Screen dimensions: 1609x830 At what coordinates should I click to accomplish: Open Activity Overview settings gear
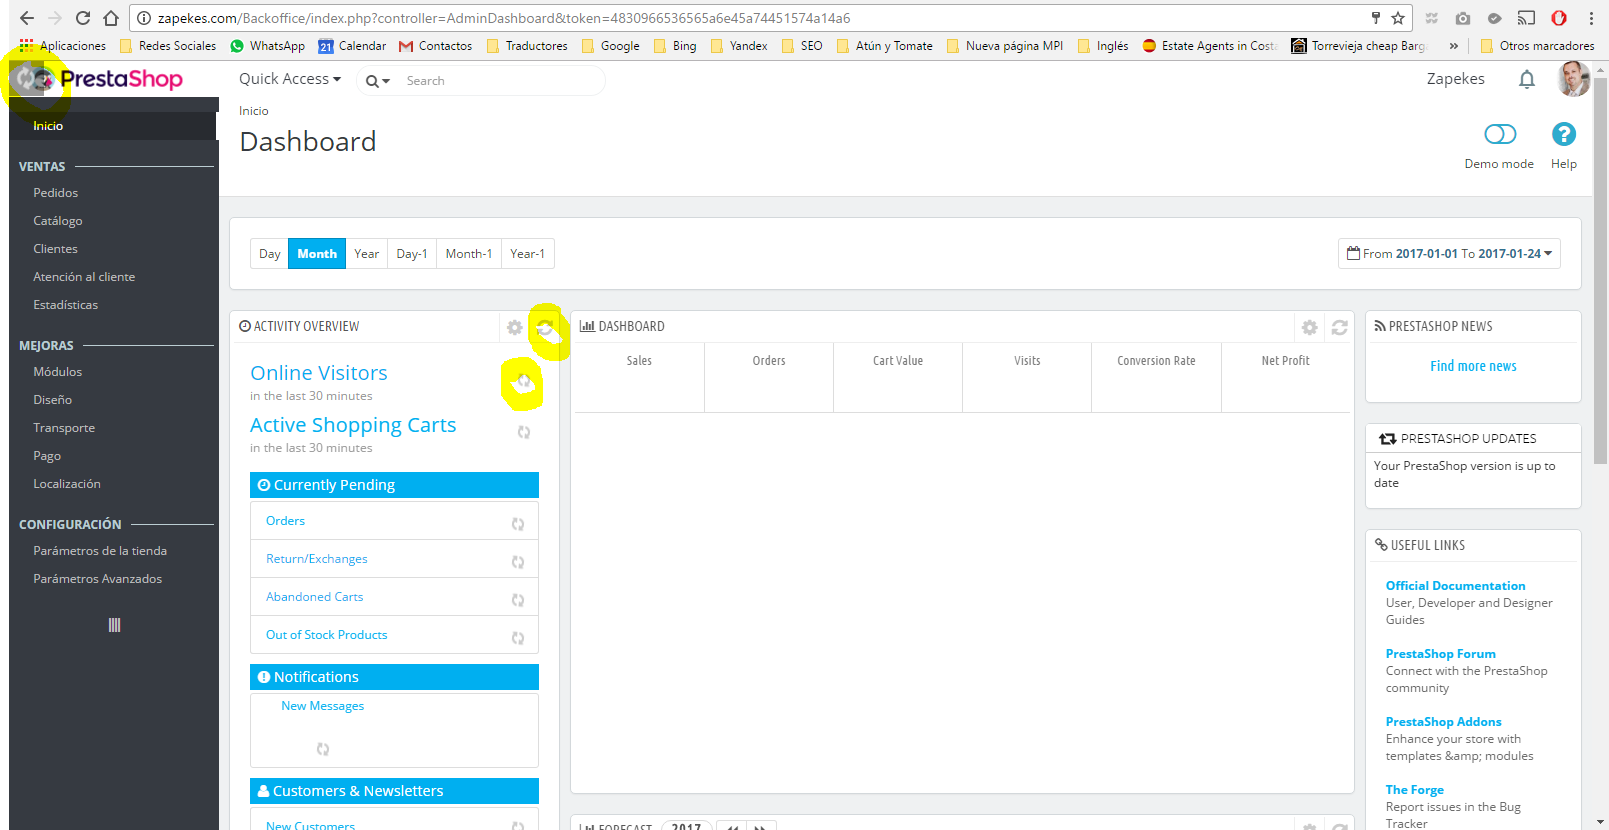[514, 327]
